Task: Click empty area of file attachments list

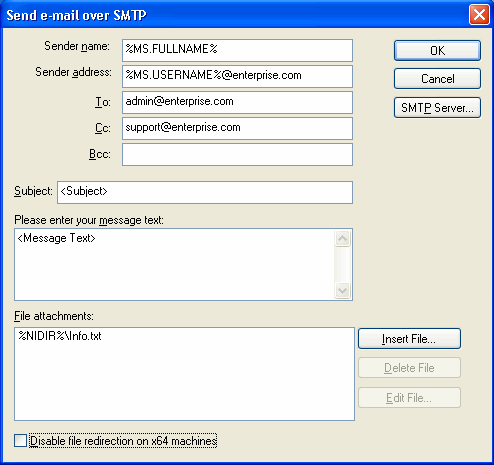Action: [184, 383]
